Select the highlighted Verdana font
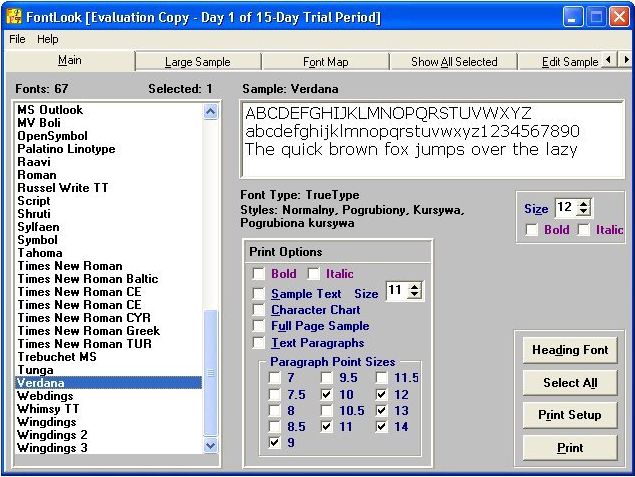The height and width of the screenshot is (477, 635). (x=109, y=383)
